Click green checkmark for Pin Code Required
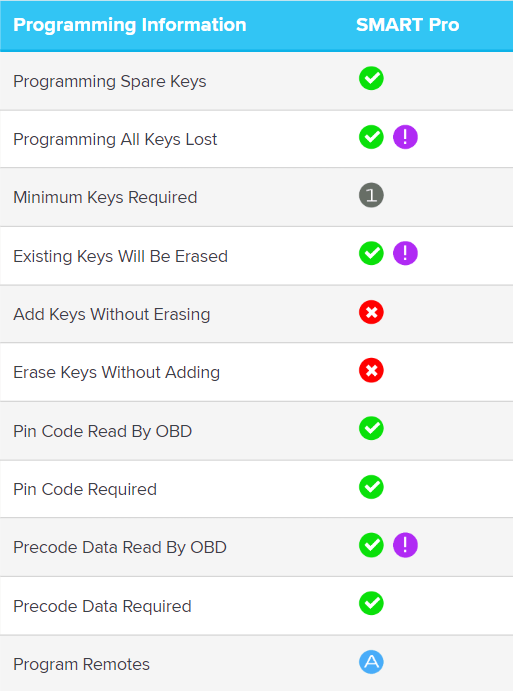 coord(371,487)
